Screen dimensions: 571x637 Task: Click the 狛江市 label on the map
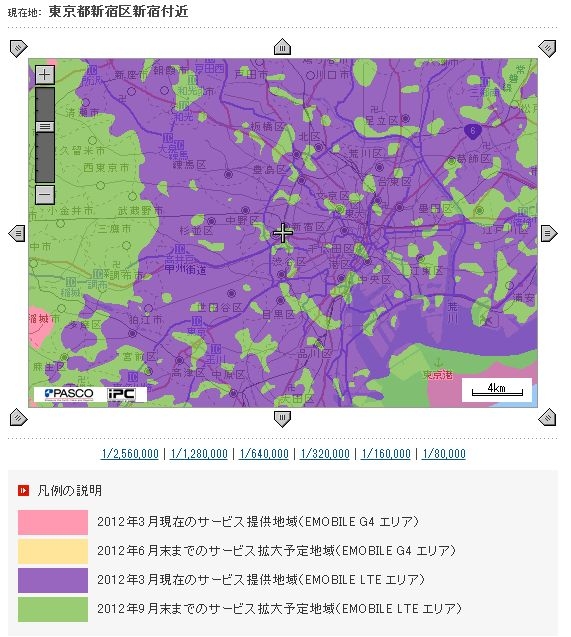(145, 321)
